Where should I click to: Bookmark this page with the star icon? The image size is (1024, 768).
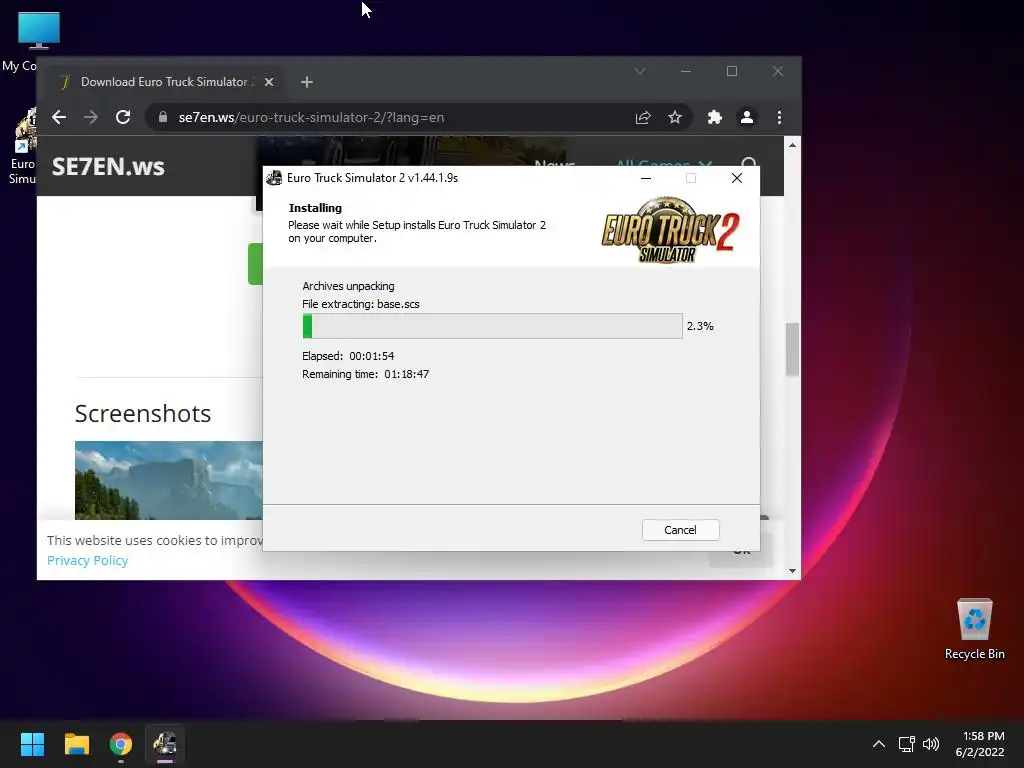pos(675,118)
